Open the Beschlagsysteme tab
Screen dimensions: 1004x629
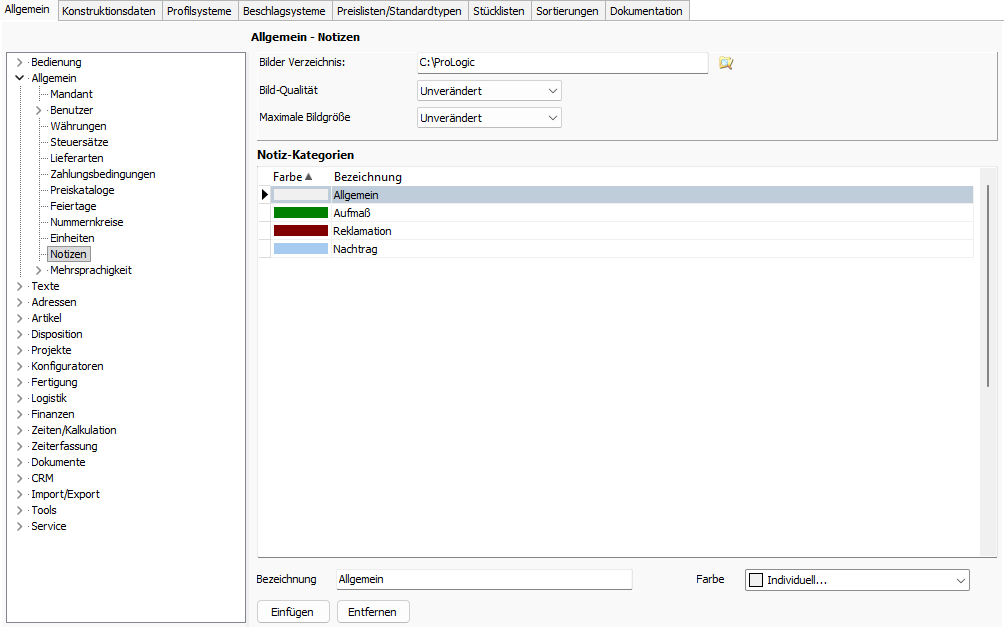click(x=284, y=11)
